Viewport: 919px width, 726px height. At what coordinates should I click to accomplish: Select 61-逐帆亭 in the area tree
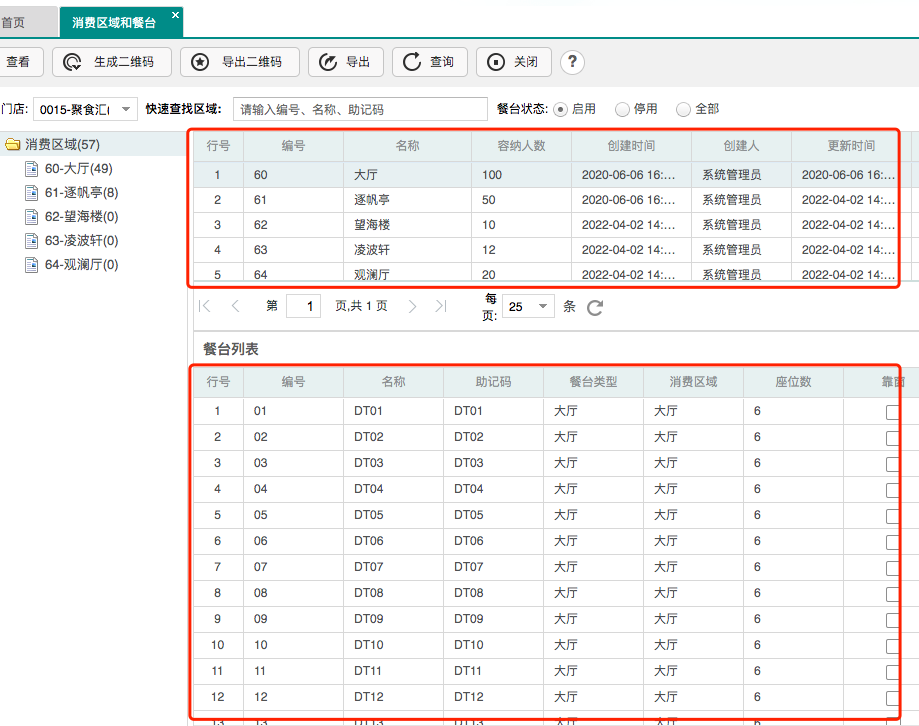tap(81, 193)
